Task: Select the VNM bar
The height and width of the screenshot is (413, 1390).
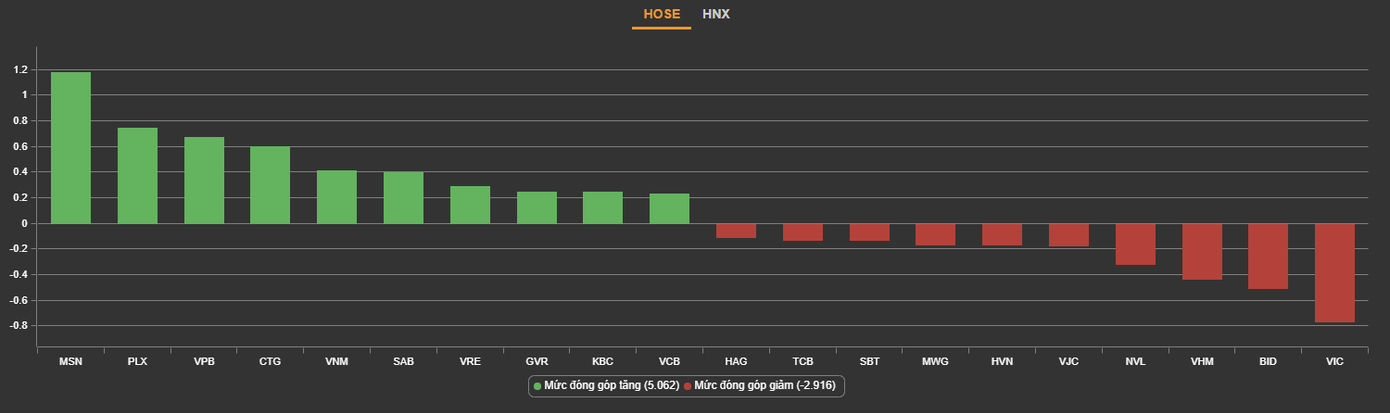Action: coord(337,197)
